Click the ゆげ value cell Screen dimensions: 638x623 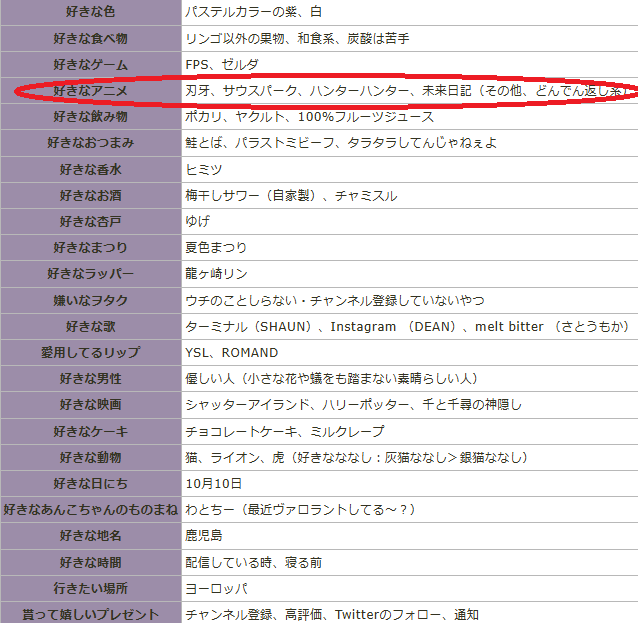[198, 221]
